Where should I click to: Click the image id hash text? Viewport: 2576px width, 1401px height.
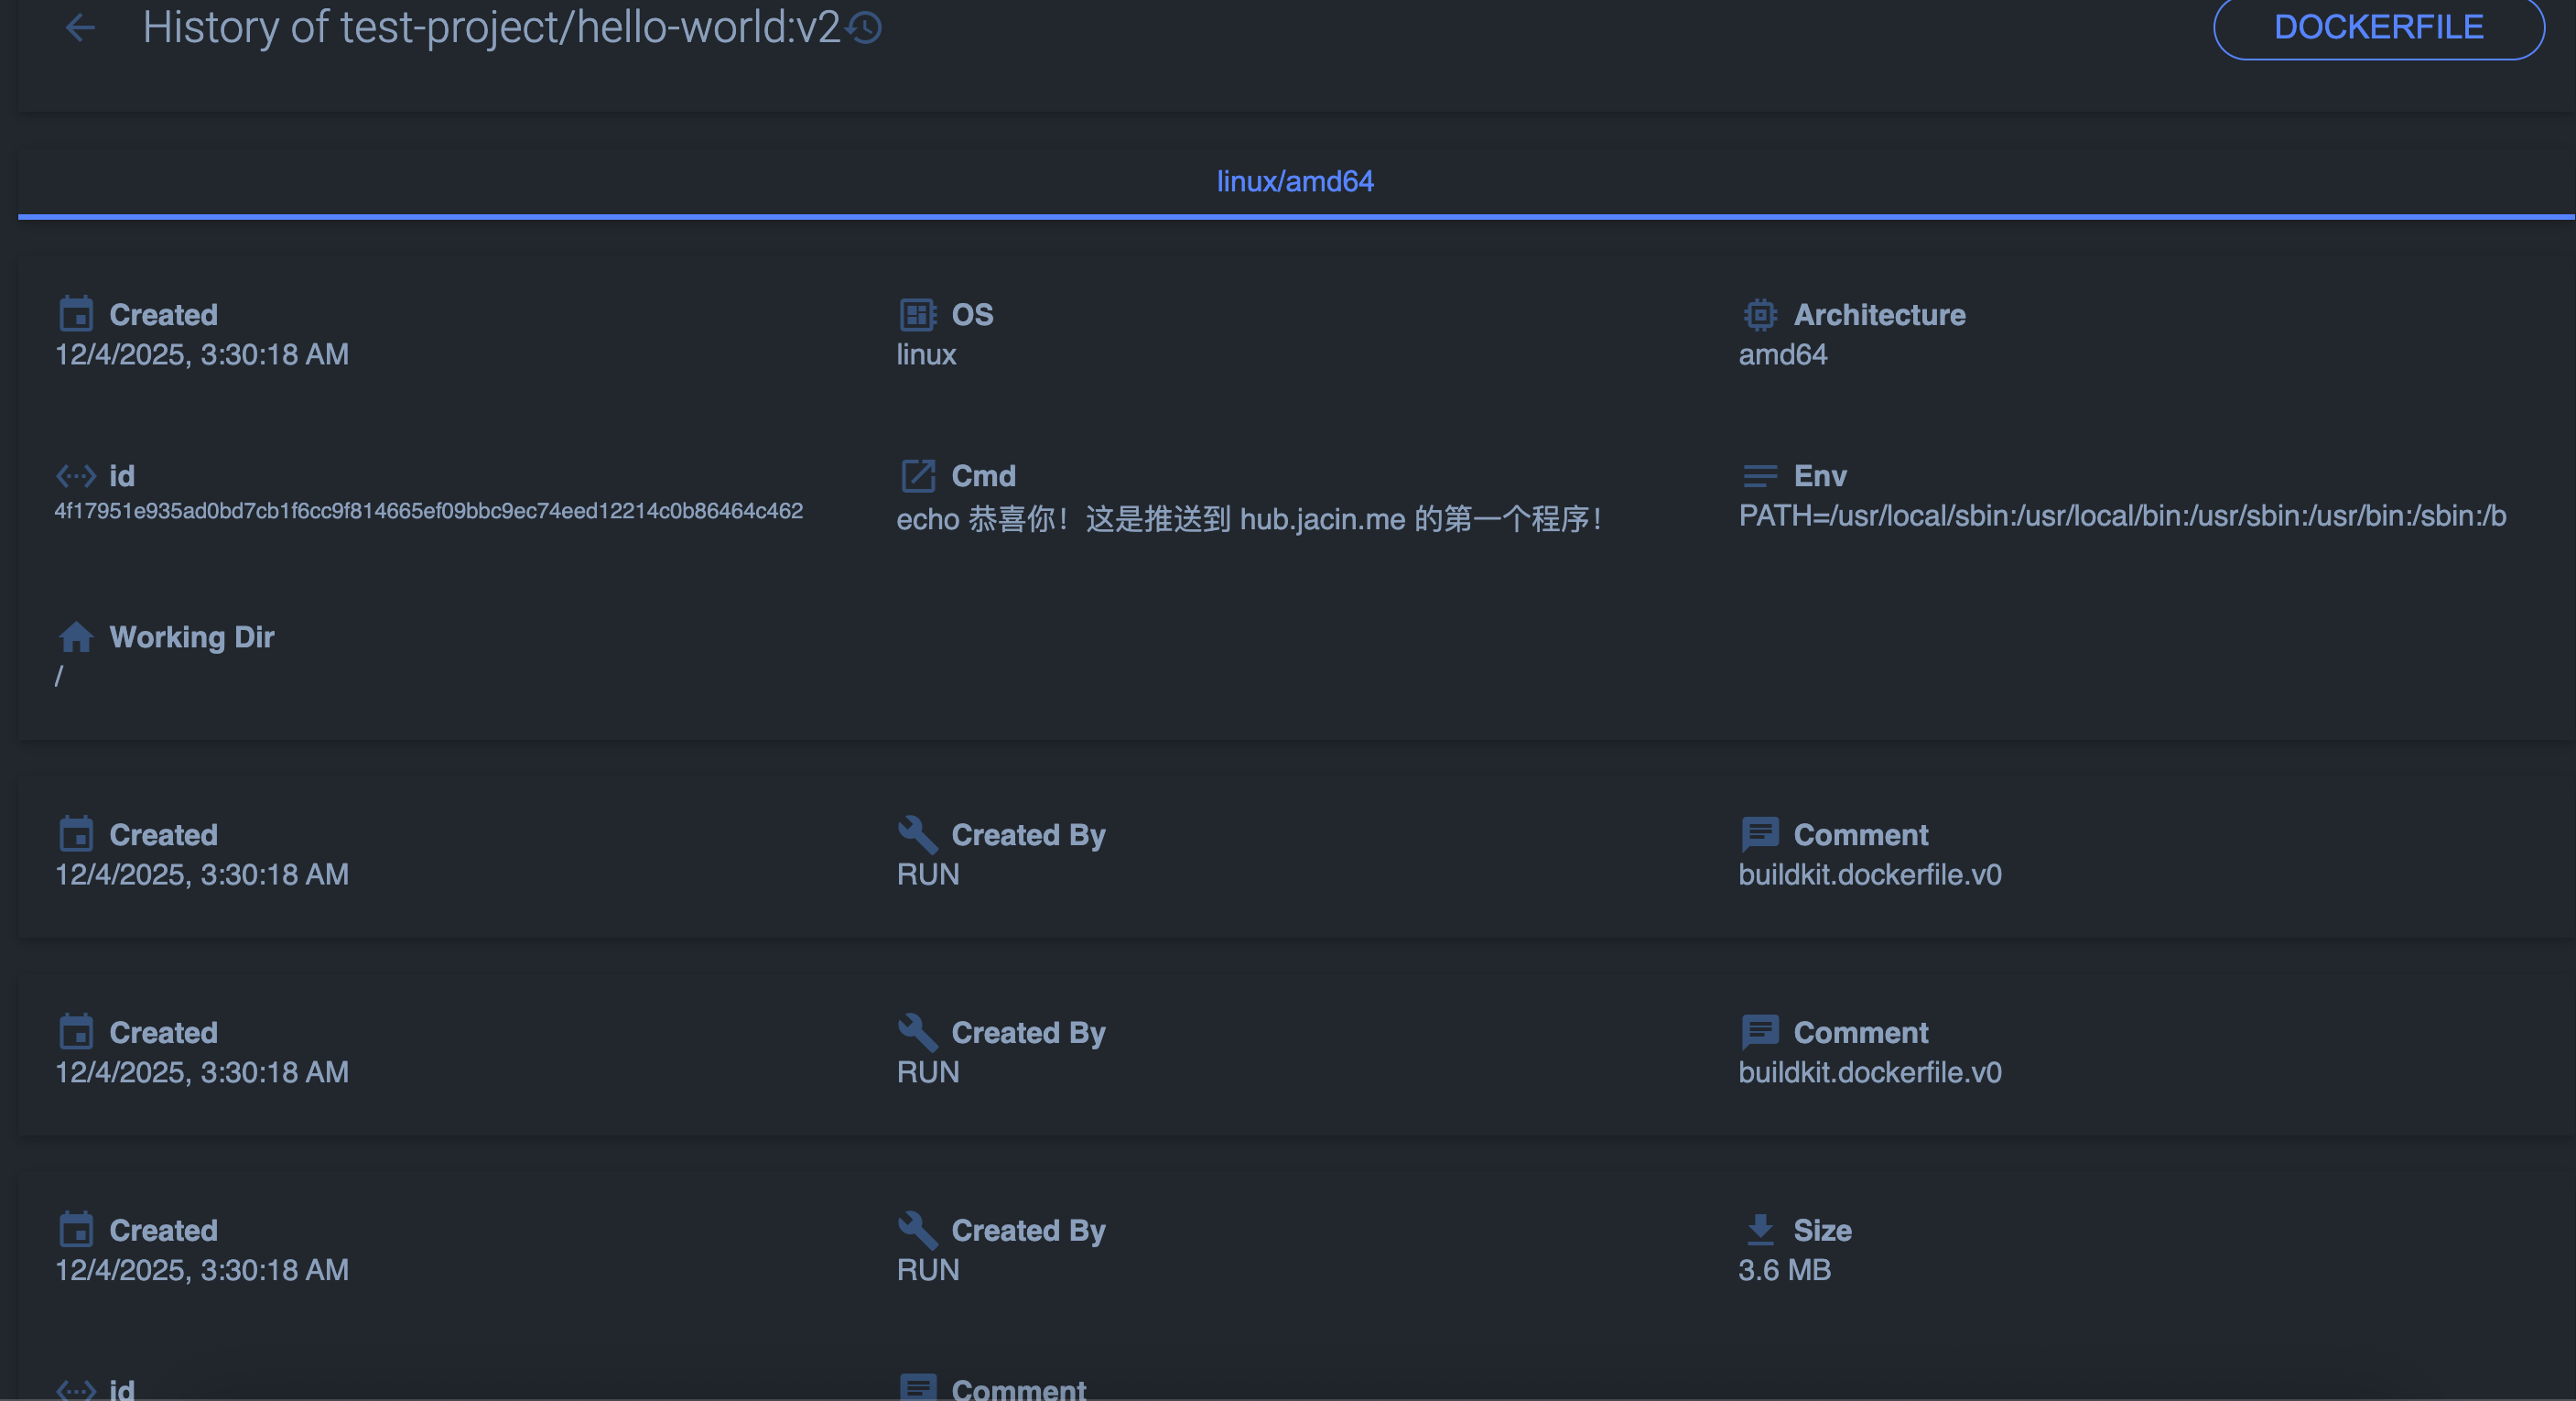428,511
